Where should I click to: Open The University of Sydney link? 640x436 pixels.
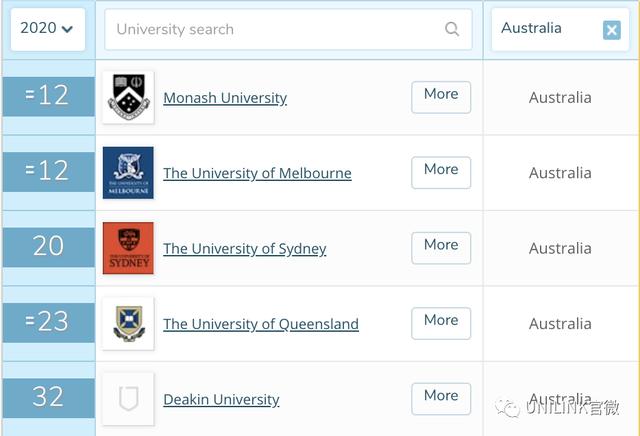244,249
